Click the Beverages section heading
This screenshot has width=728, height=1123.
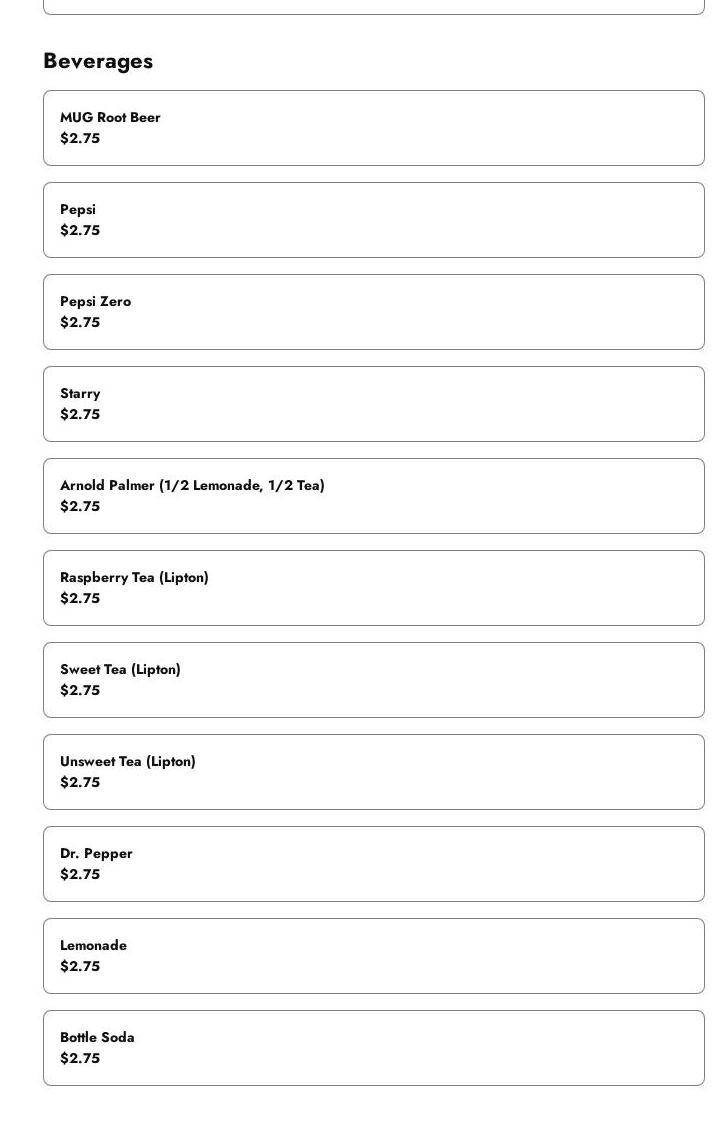click(x=98, y=61)
